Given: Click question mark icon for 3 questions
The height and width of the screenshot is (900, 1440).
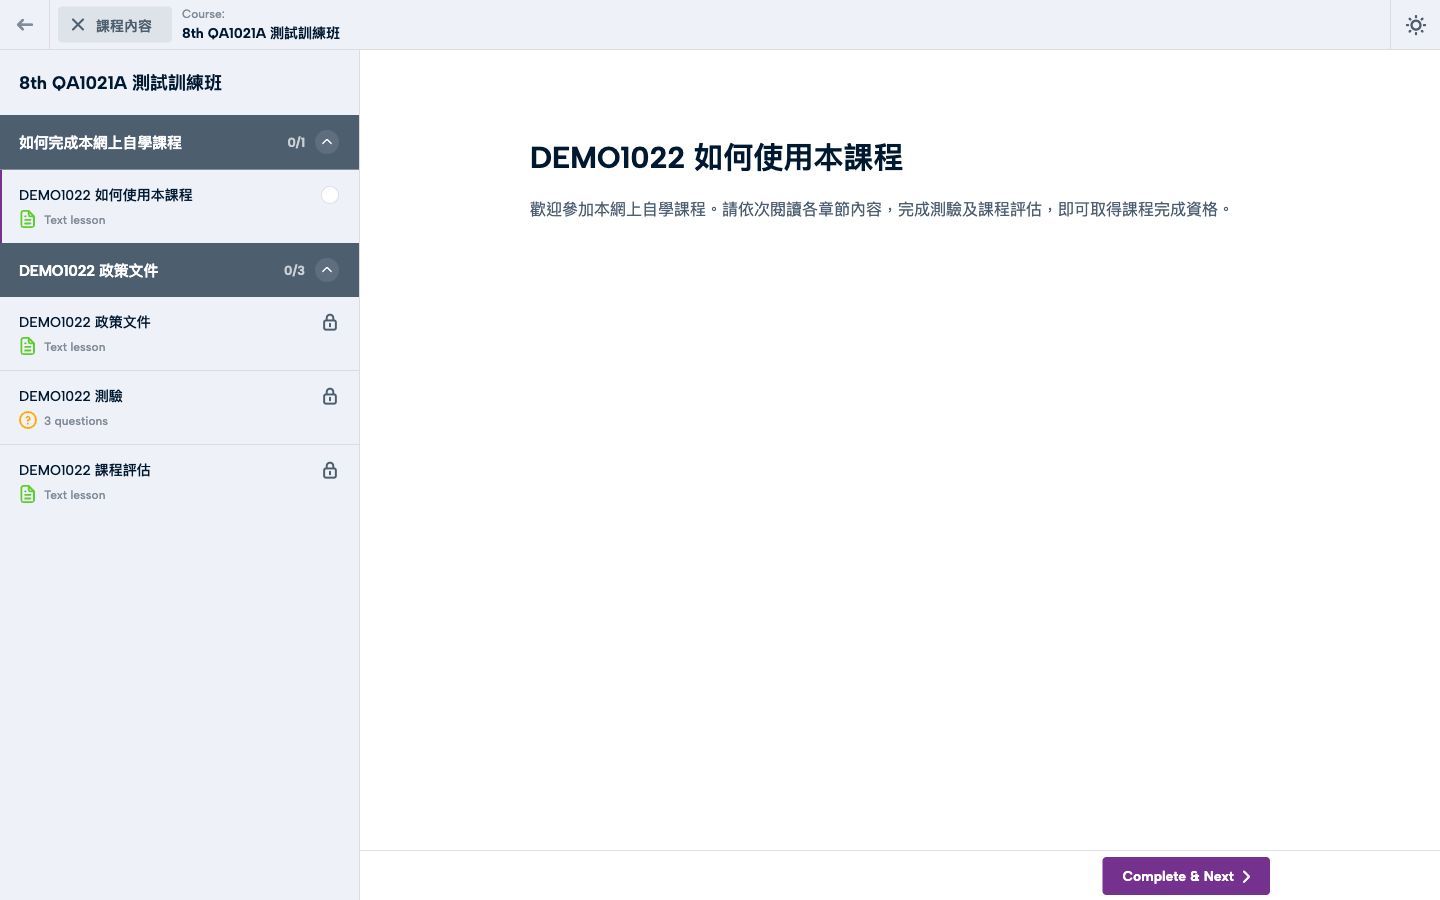Looking at the screenshot, I should pyautogui.click(x=28, y=420).
